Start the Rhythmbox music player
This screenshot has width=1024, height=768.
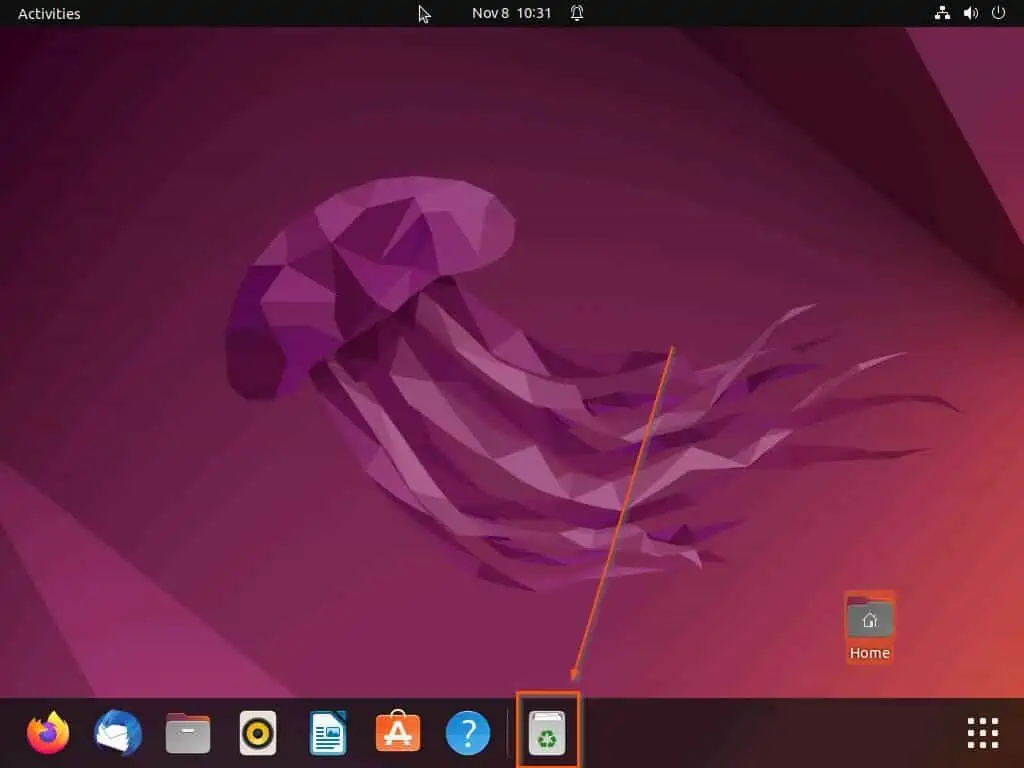tap(258, 734)
